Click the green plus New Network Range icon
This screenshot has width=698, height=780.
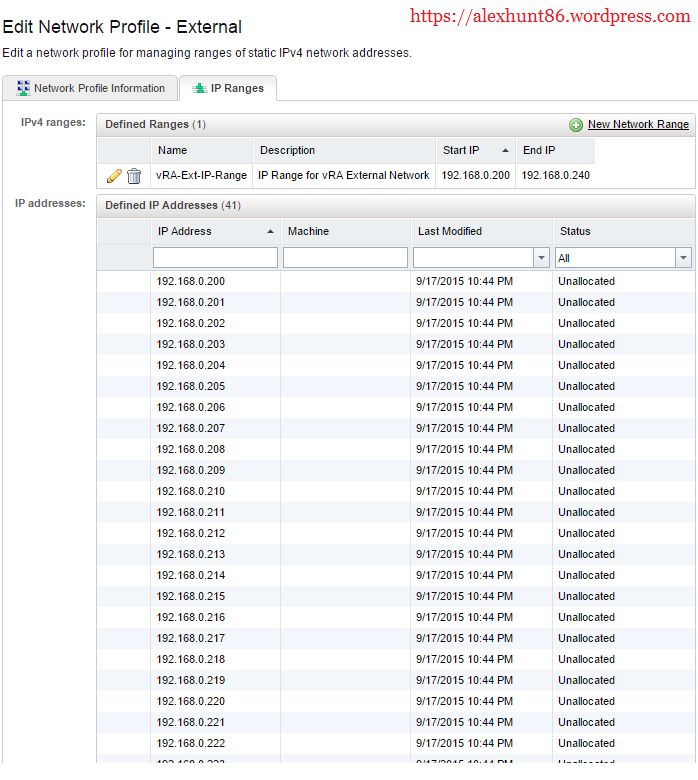576,125
